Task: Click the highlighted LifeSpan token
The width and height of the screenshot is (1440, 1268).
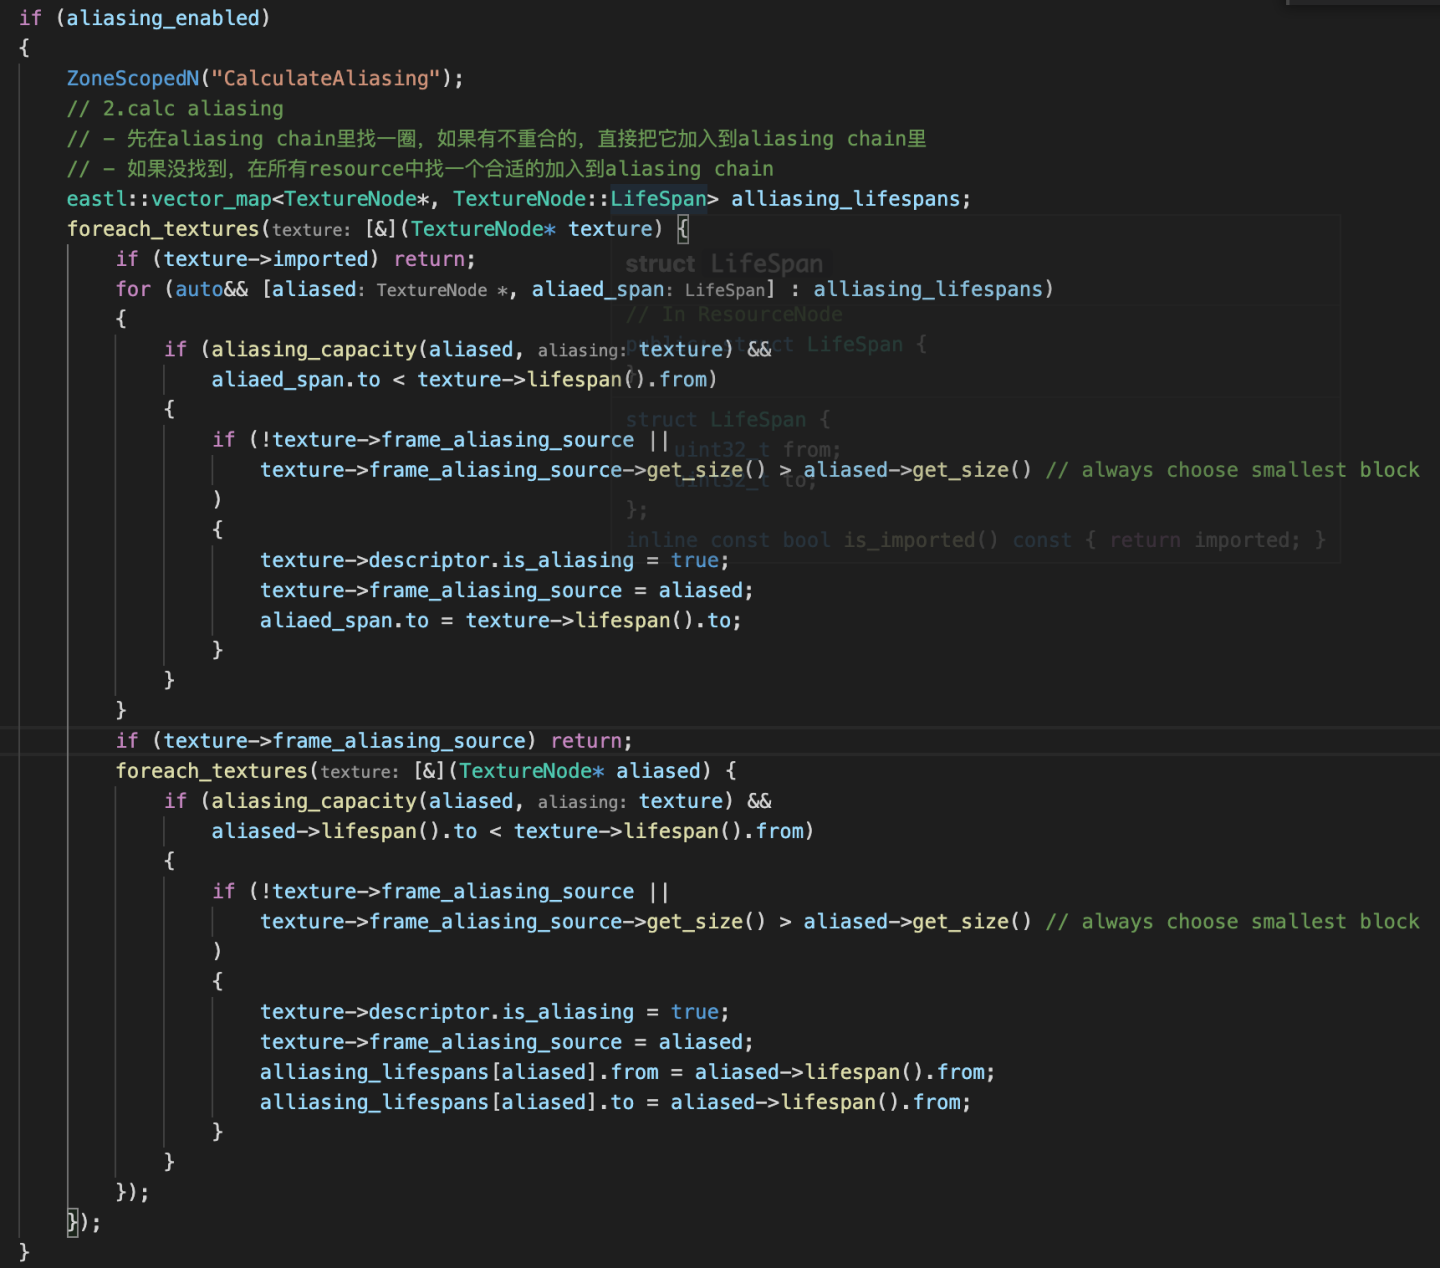Action: pyautogui.click(x=658, y=199)
